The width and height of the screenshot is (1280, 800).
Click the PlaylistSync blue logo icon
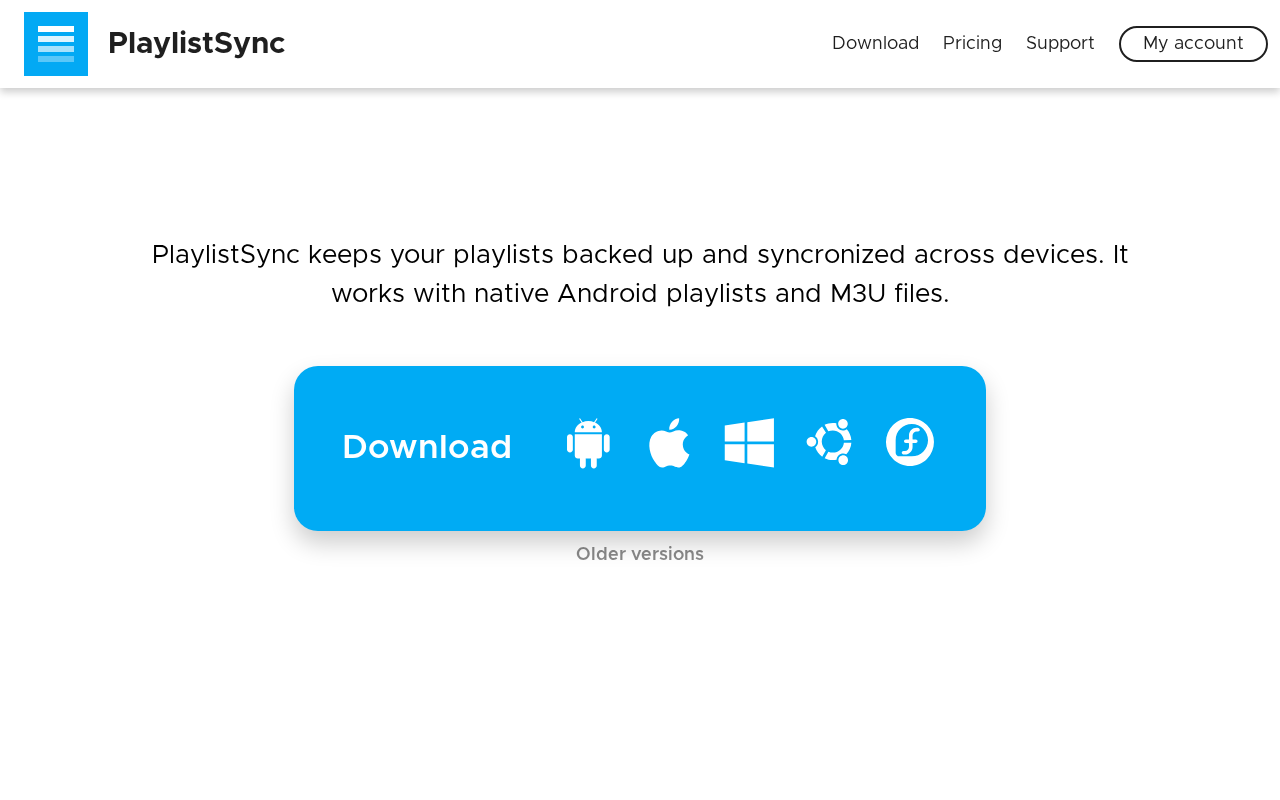point(56,44)
